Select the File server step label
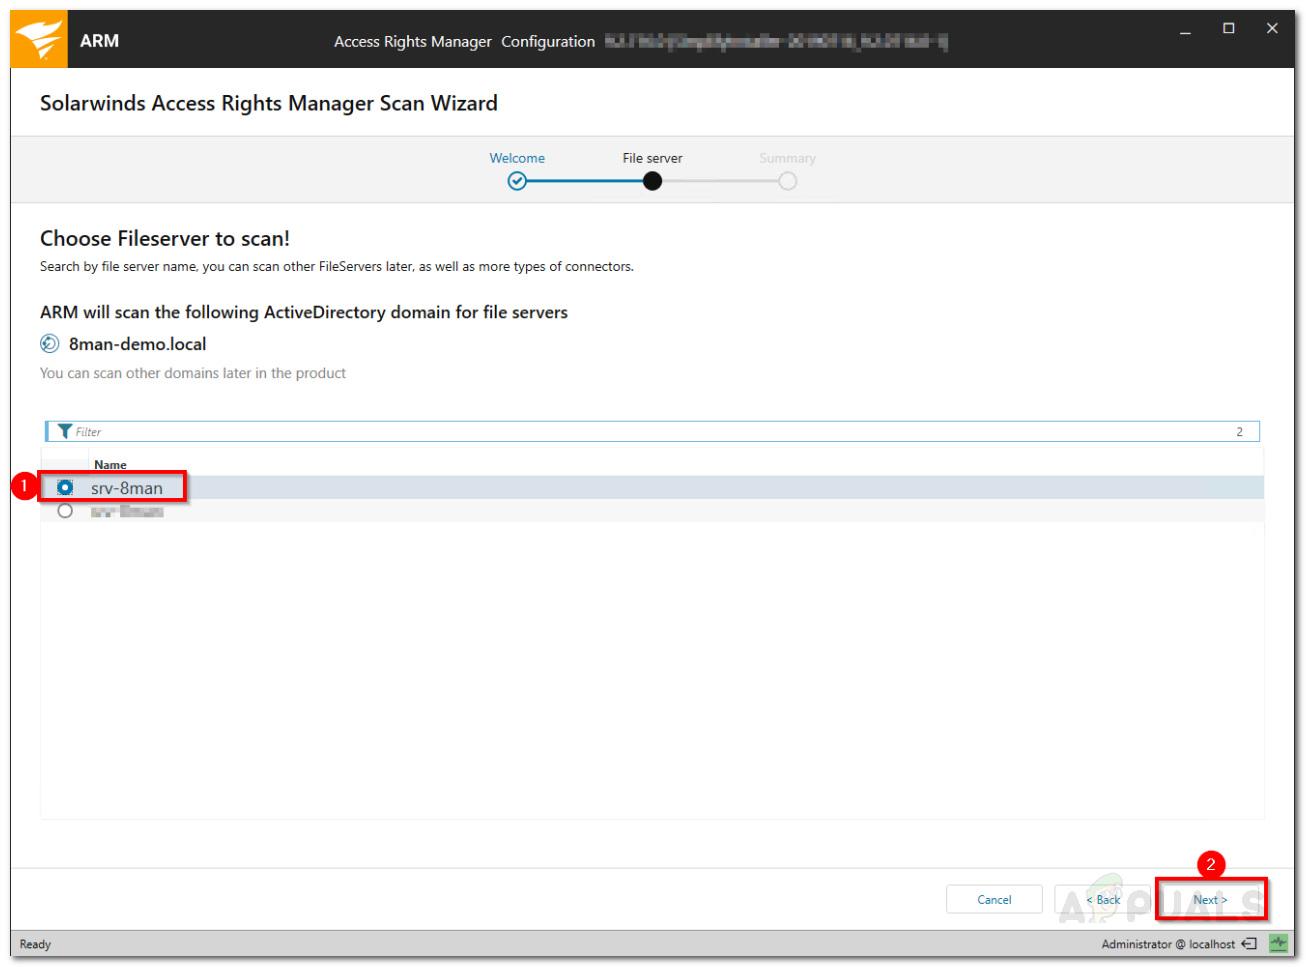 click(652, 157)
